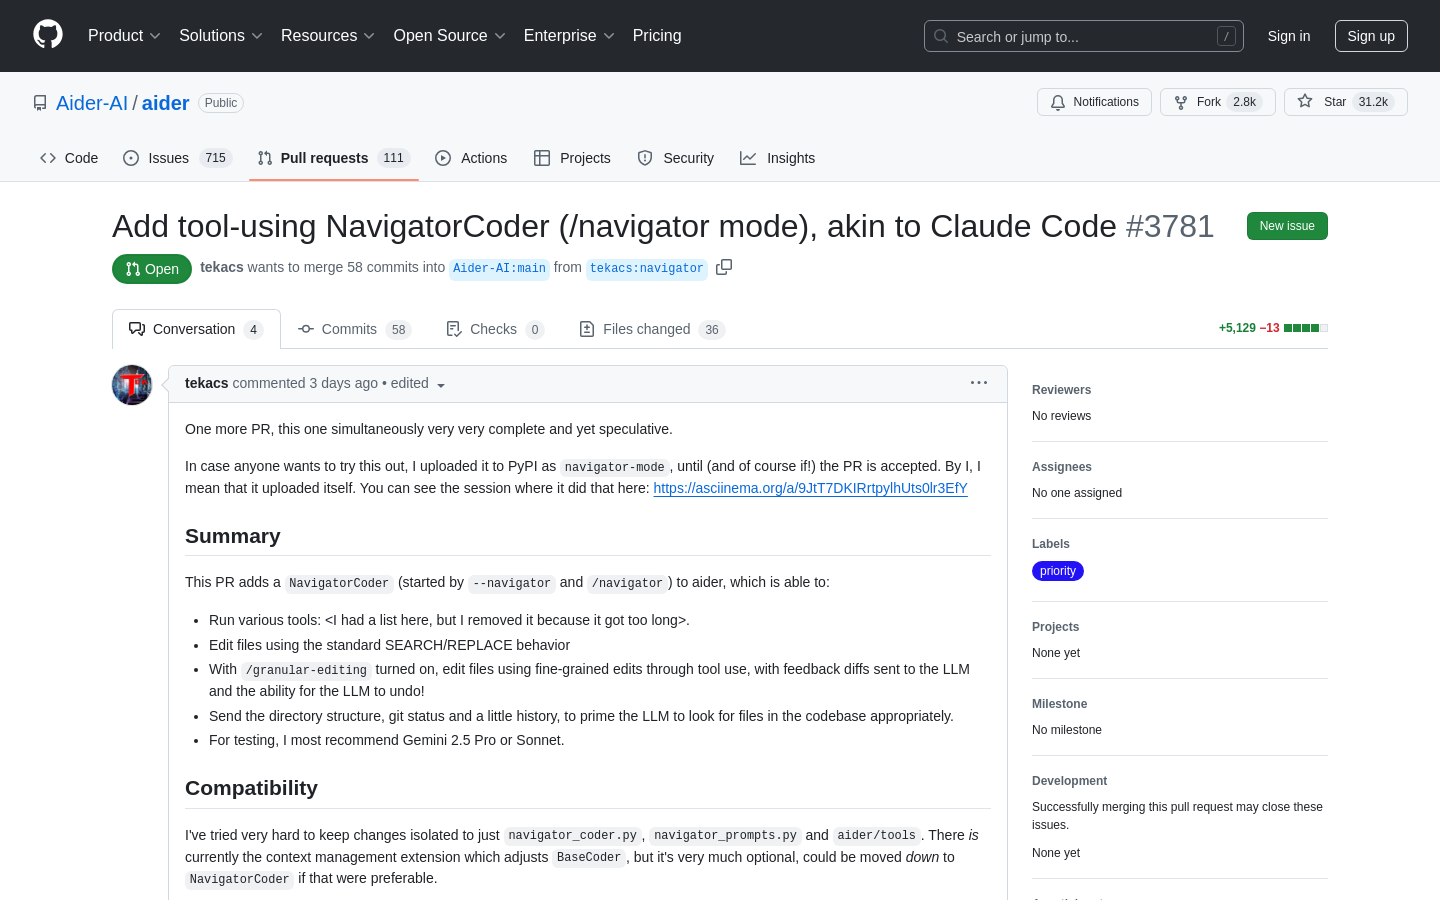Expand the Enterprise menu

pyautogui.click(x=569, y=36)
